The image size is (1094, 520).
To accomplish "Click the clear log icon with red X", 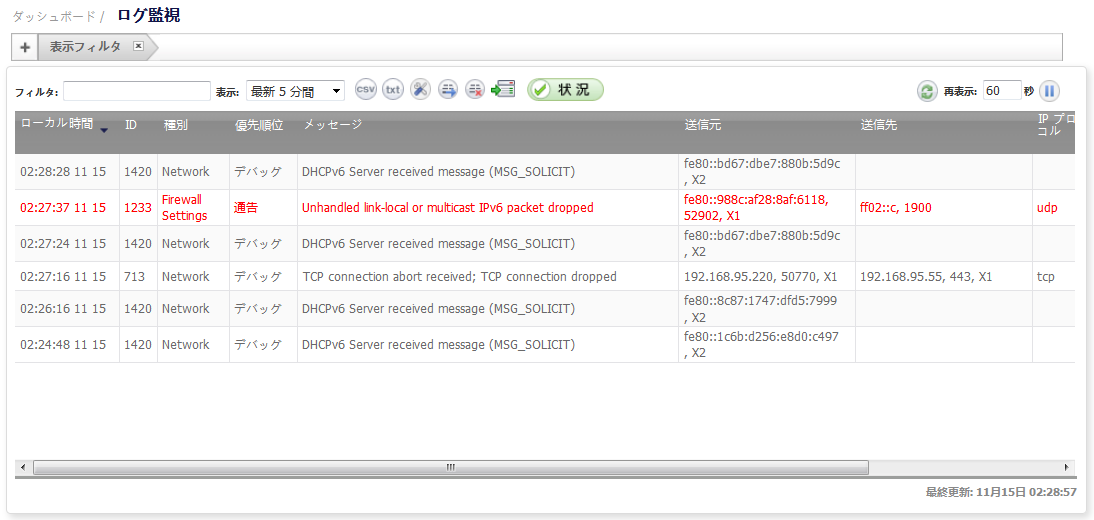I will click(x=475, y=90).
